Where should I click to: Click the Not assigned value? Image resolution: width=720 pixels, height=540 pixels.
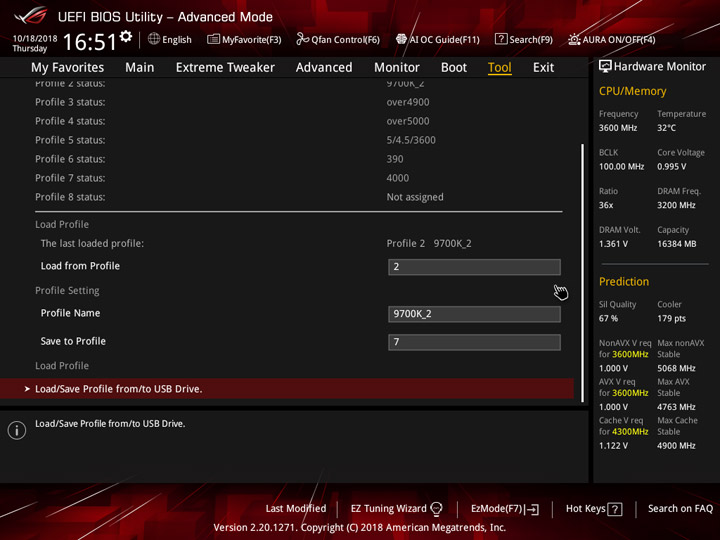tap(415, 197)
